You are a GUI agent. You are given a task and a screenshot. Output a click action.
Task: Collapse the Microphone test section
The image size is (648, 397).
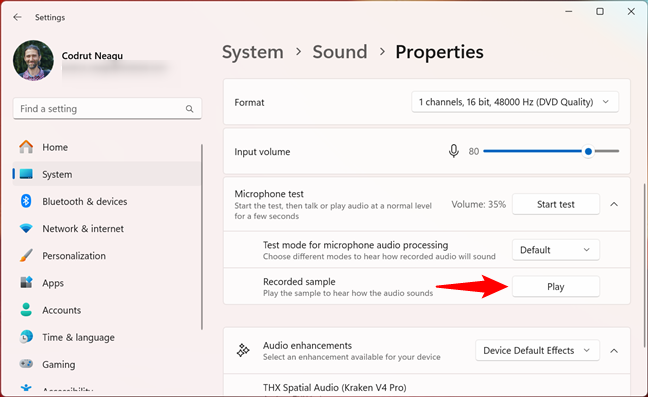pos(614,204)
